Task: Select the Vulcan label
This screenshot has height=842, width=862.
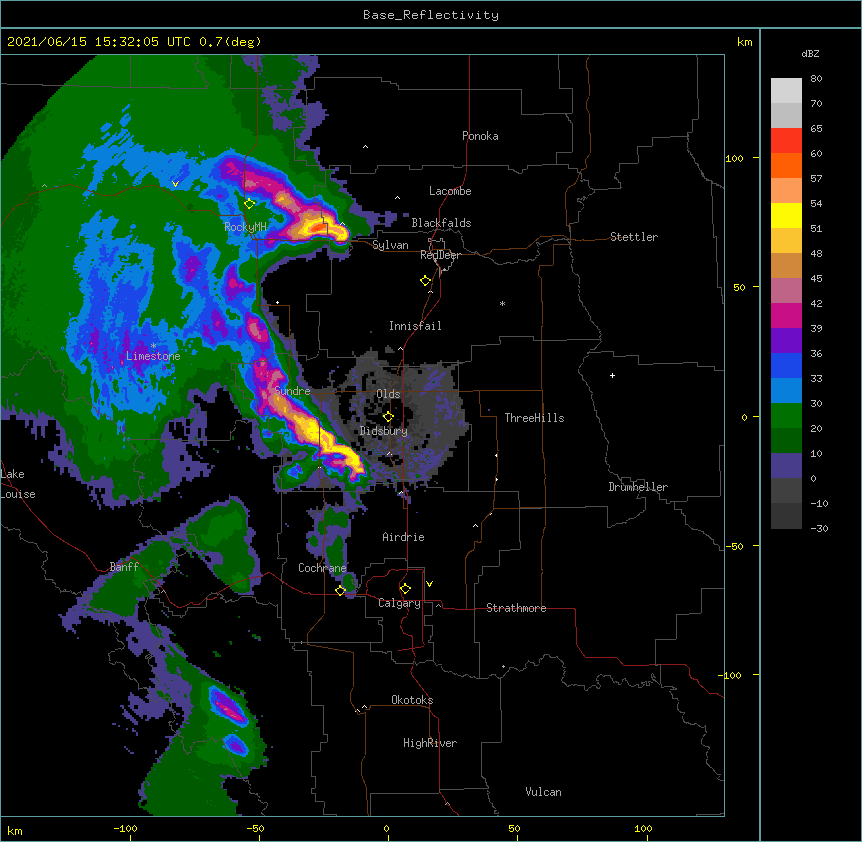Action: 543,792
